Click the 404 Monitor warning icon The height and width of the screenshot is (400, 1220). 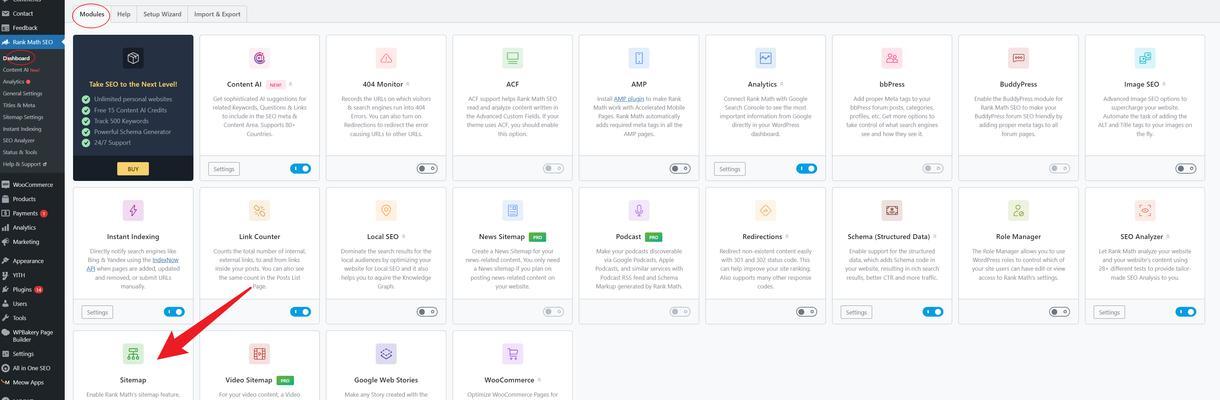tap(386, 58)
